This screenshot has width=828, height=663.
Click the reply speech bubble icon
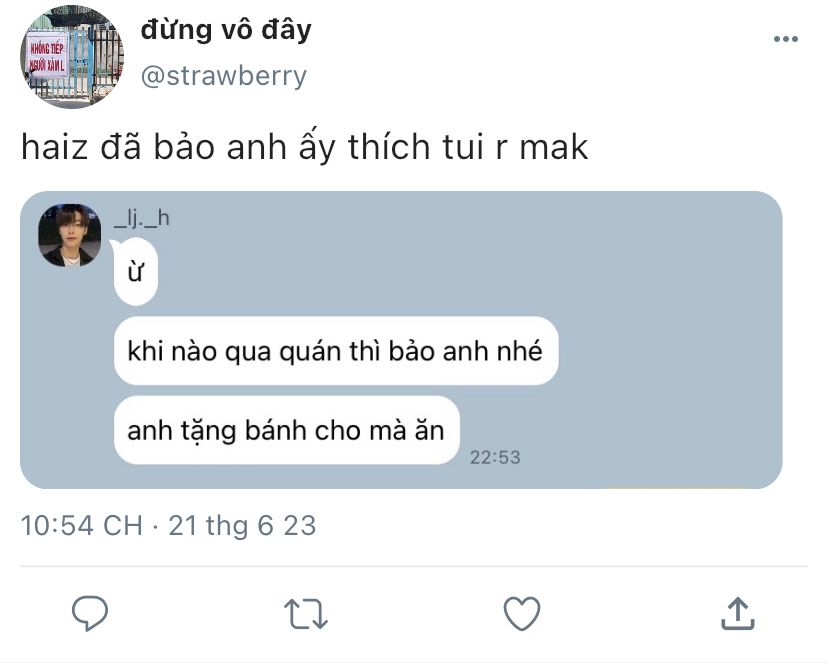[x=90, y=613]
